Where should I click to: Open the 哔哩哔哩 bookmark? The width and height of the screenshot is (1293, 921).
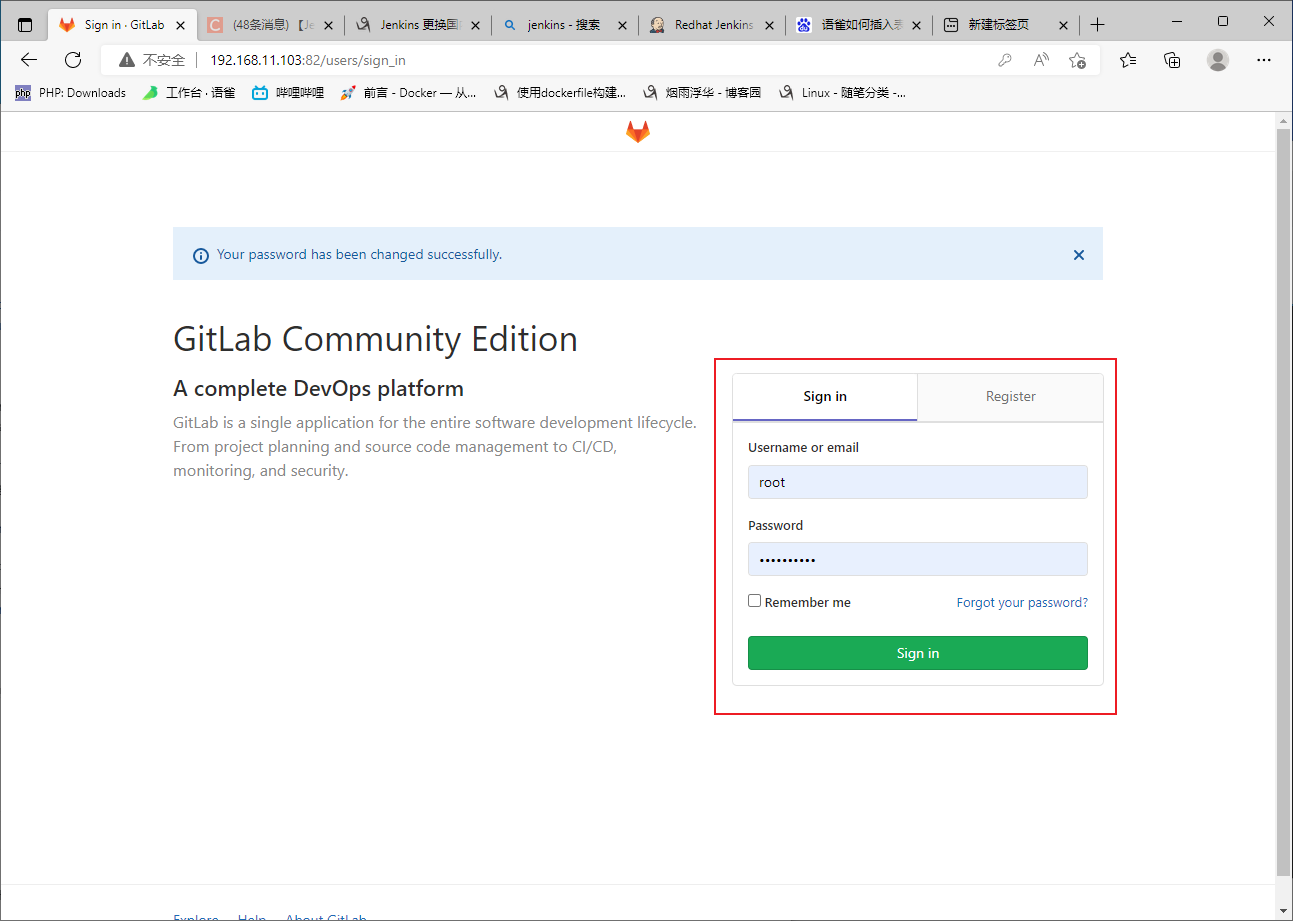[x=288, y=92]
